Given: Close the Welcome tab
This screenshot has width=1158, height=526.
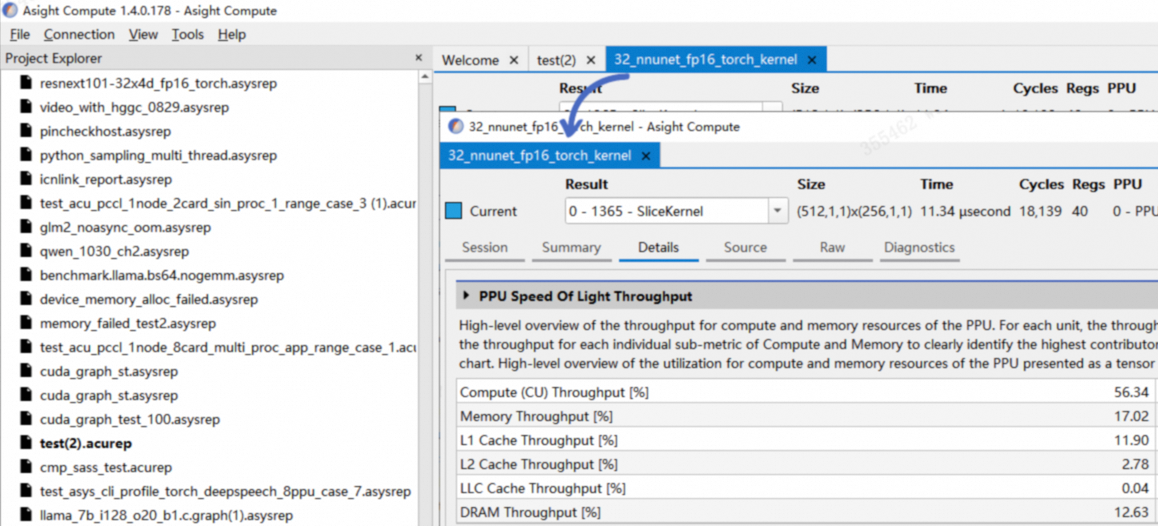Looking at the screenshot, I should coord(515,61).
